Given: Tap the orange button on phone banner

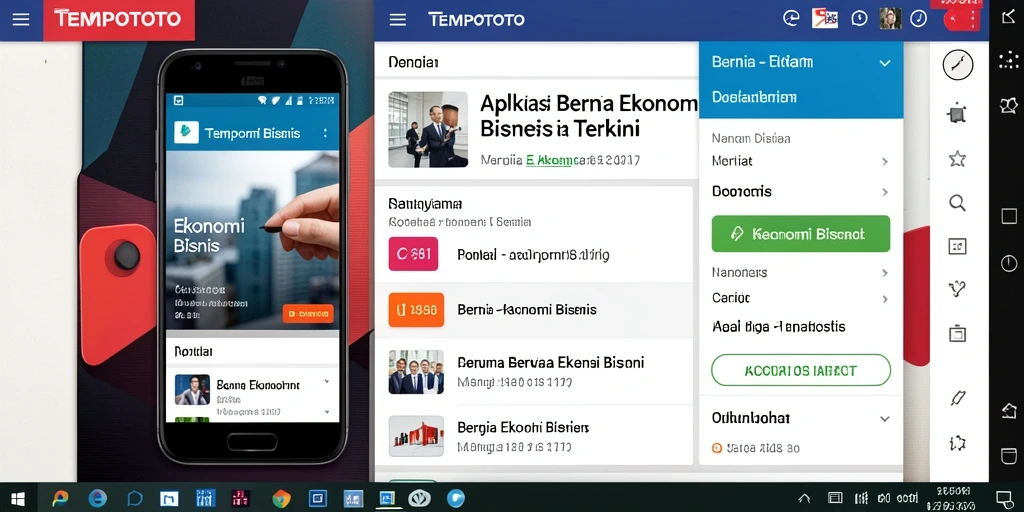Looking at the screenshot, I should click(308, 313).
